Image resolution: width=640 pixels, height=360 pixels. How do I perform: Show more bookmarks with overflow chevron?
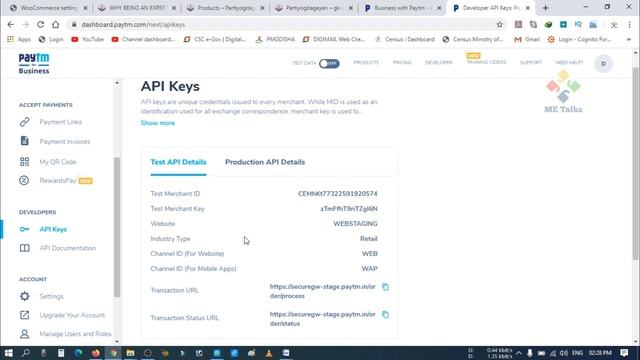tap(629, 39)
